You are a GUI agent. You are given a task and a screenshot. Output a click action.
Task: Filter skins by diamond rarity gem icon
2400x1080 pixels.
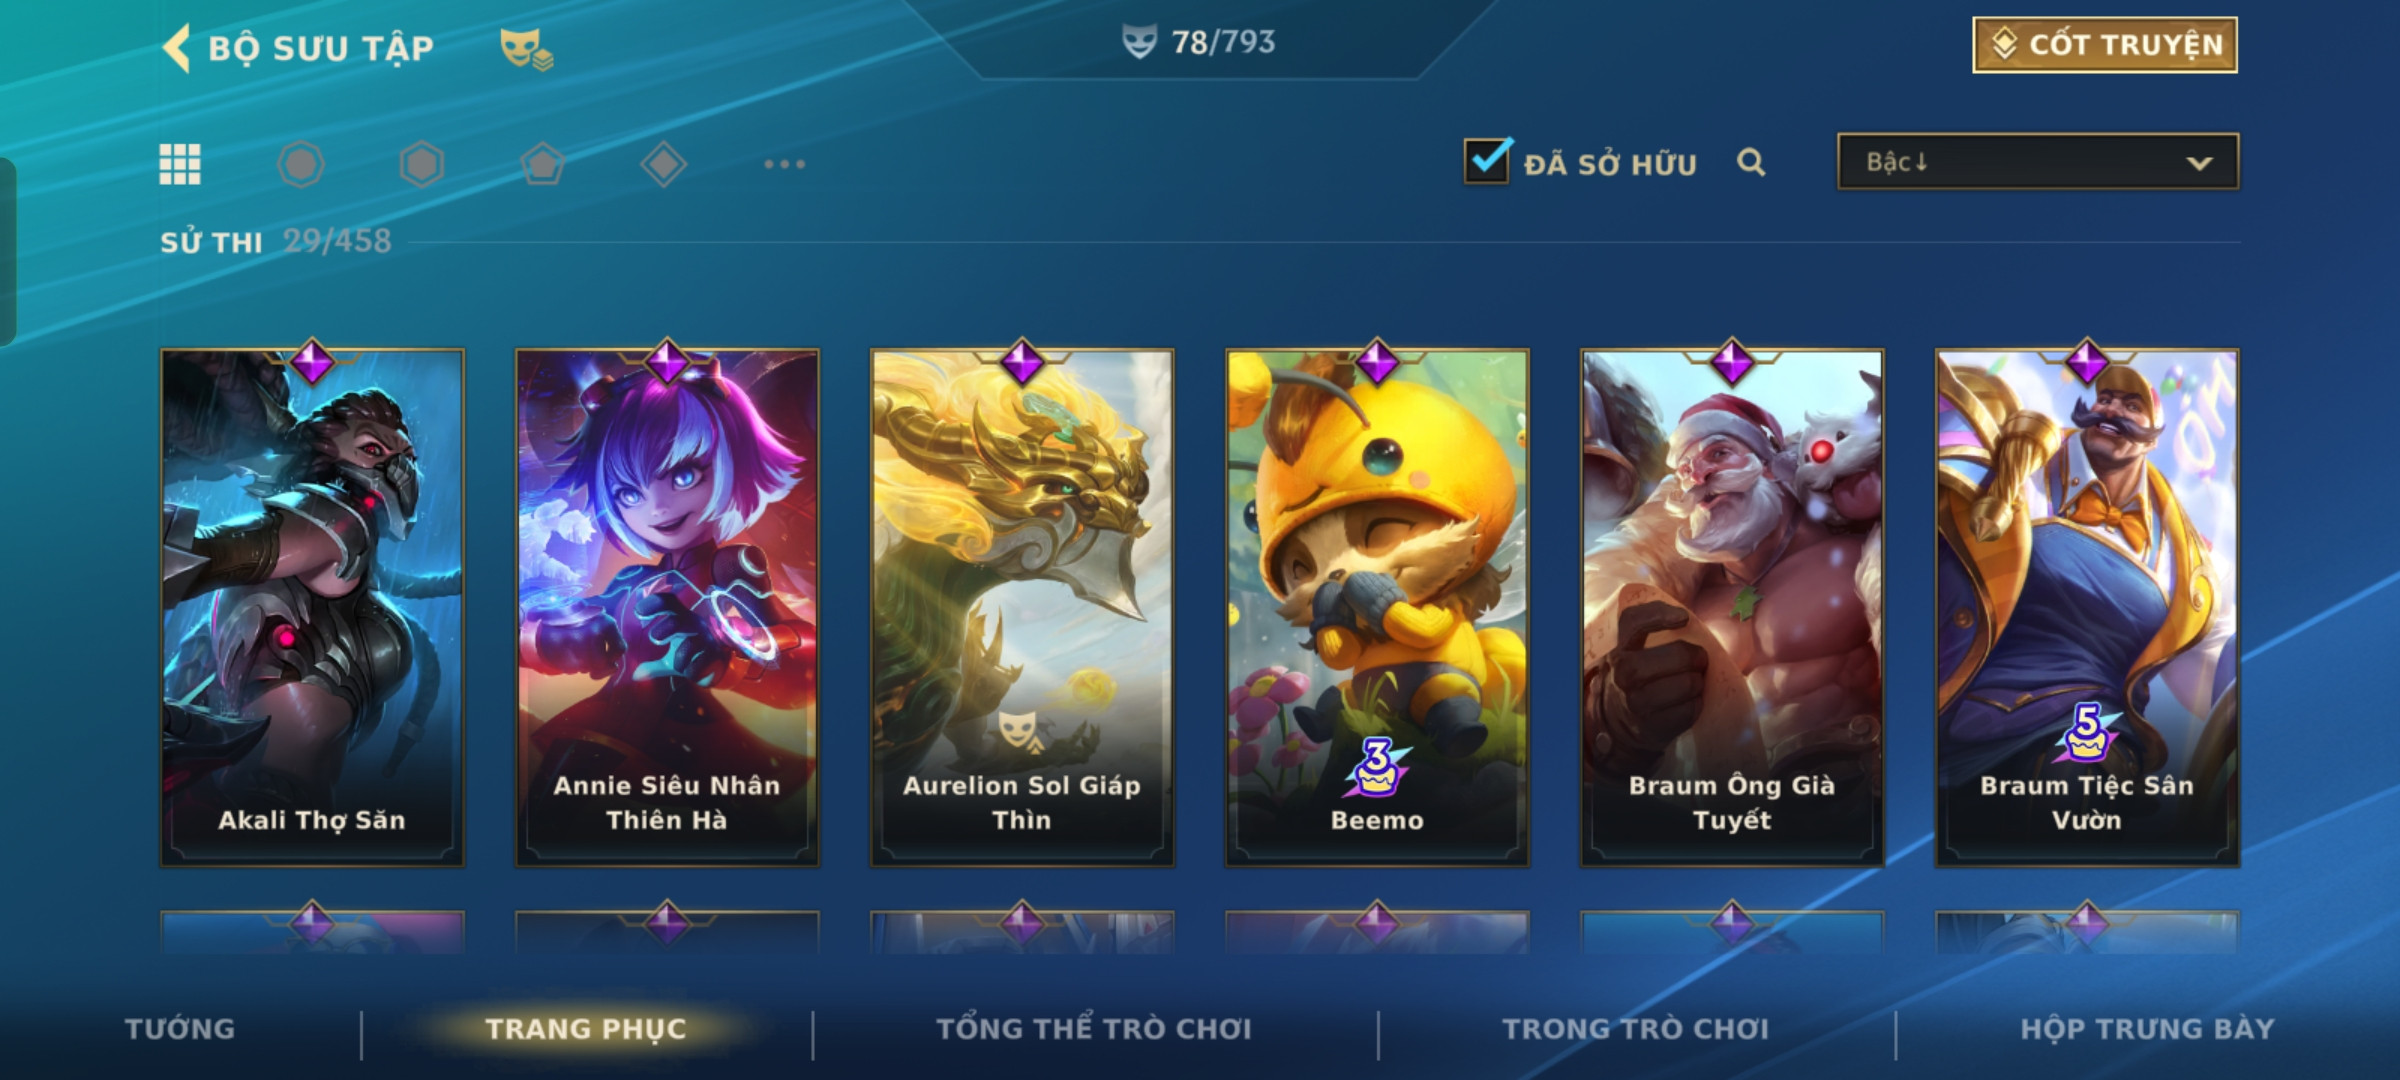(x=664, y=164)
